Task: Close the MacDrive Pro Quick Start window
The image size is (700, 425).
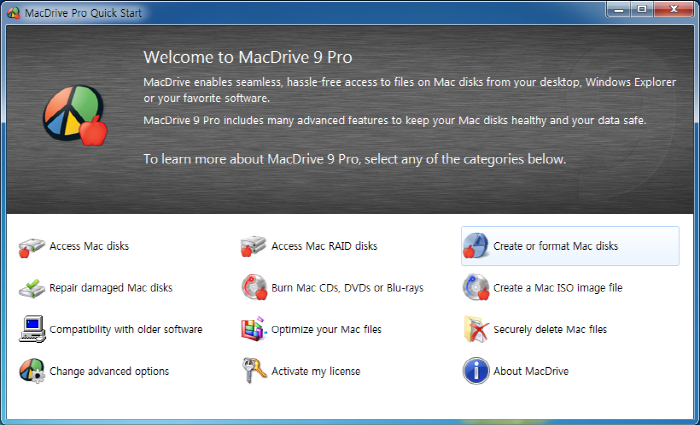Action: pos(674,9)
